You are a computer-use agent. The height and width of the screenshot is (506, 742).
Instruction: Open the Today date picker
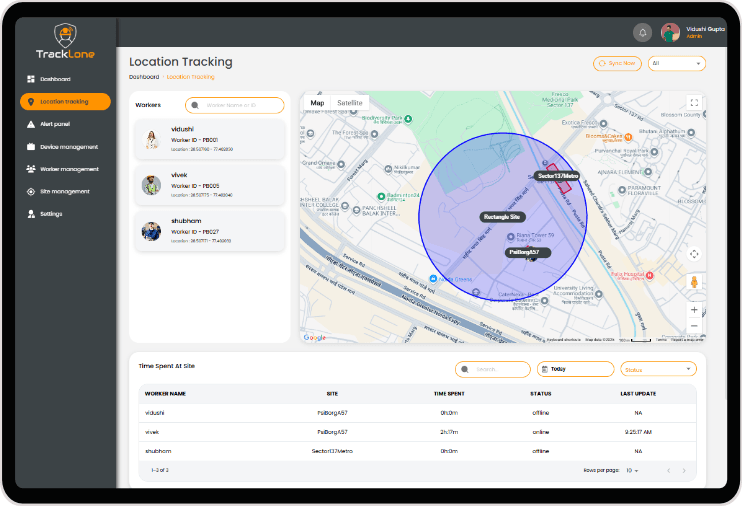coord(575,369)
